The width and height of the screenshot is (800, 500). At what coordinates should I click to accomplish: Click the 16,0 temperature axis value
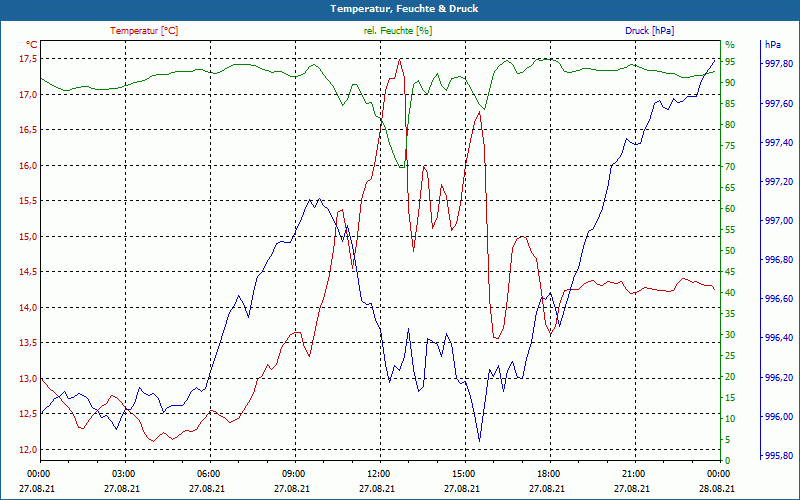[x=28, y=165]
